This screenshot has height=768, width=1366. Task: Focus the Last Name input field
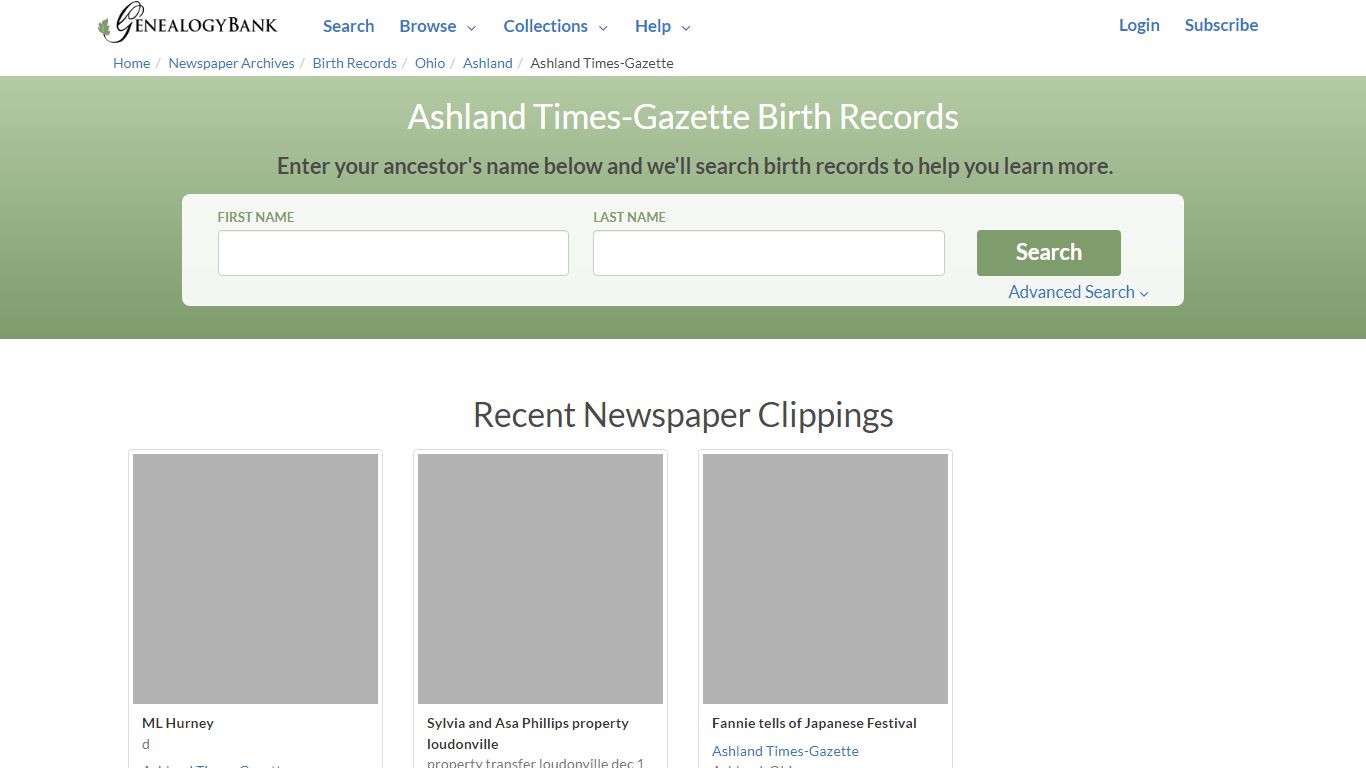click(768, 253)
